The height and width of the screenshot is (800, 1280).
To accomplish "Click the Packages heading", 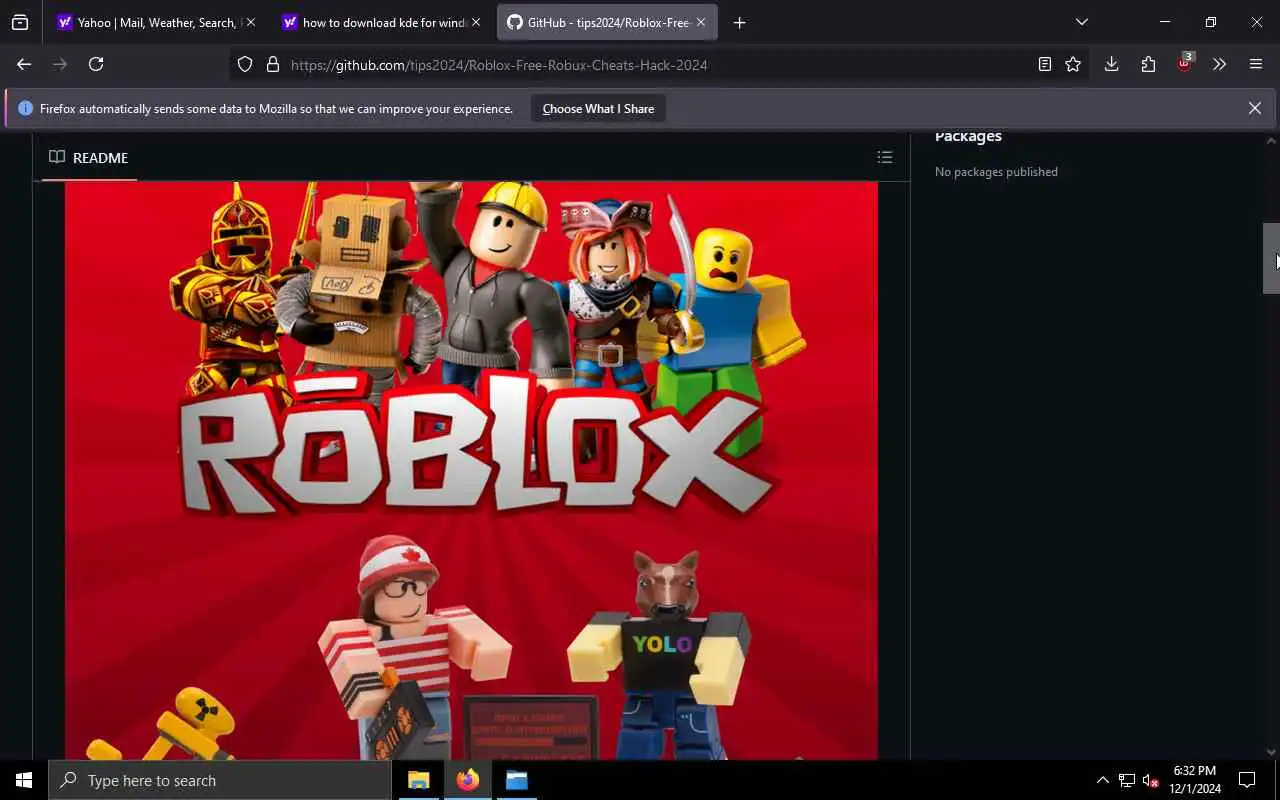I will 968,136.
